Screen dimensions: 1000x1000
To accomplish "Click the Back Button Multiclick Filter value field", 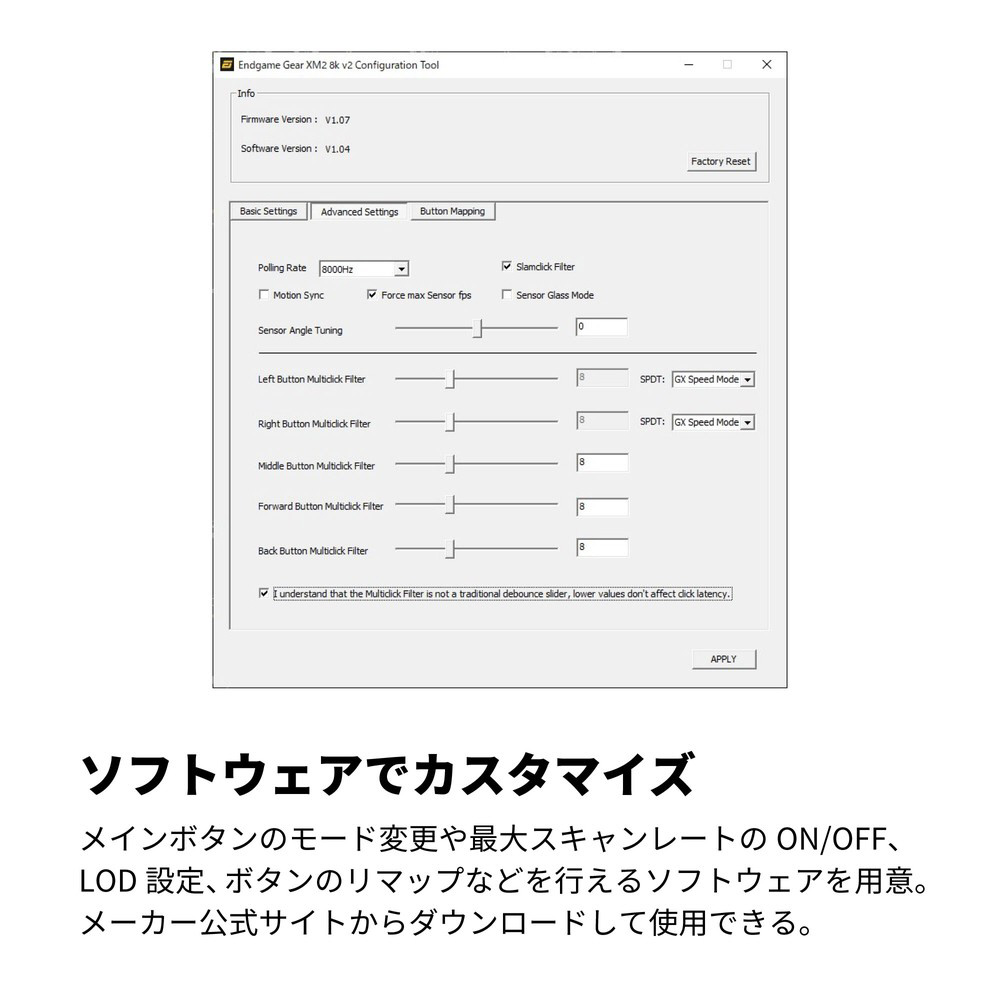I will [x=602, y=548].
